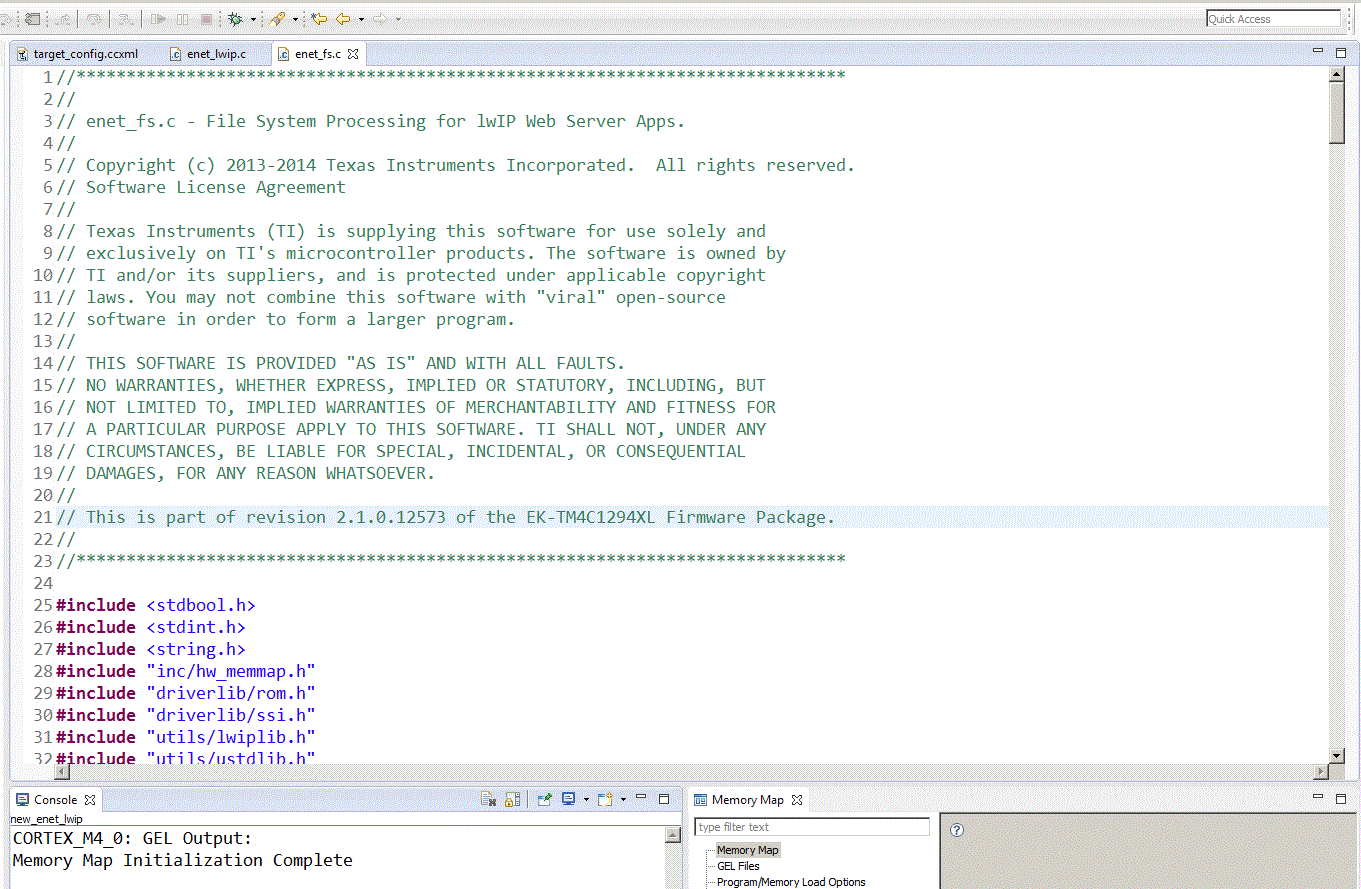
Task: Switch to the target_config.ccxml editor tab
Action: [x=78, y=54]
